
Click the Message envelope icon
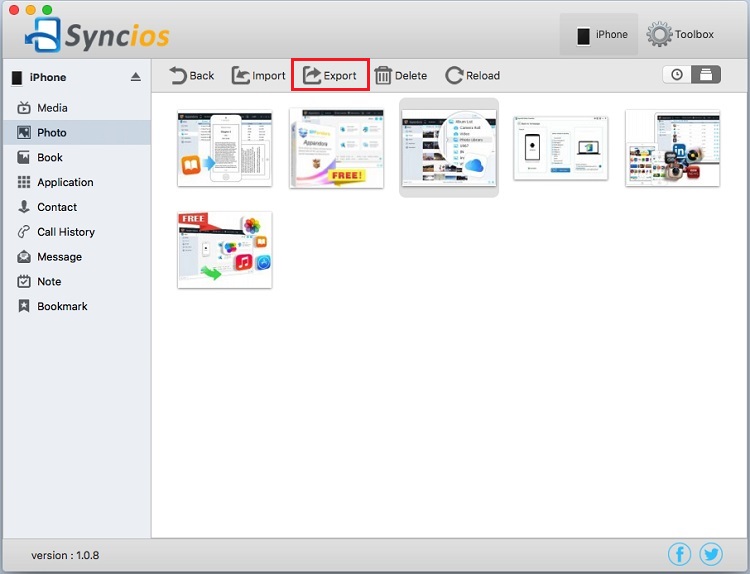24,257
